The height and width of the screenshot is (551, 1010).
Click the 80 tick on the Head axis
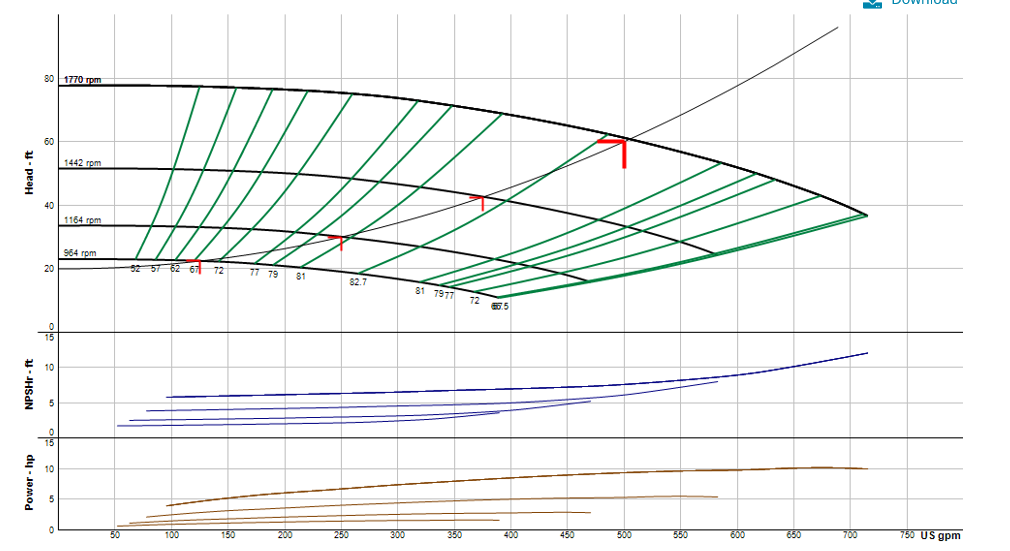coord(49,79)
